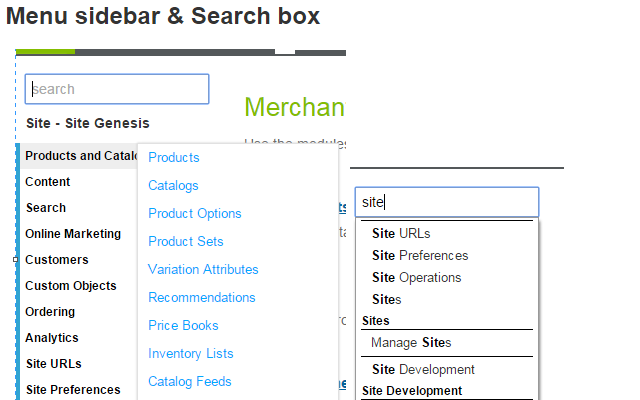Open the Catalogs link
Viewport: 640px width, 400px height.
pos(173,186)
